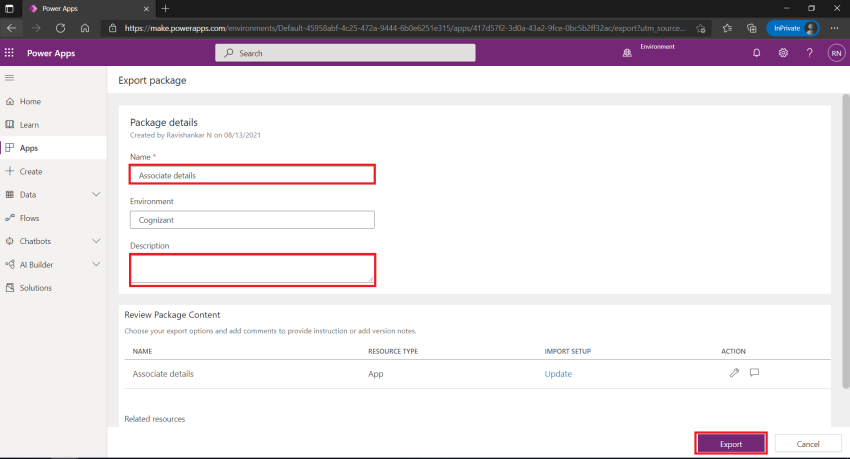Click the page vertical scrollbar
850x459 pixels.
tap(846, 241)
